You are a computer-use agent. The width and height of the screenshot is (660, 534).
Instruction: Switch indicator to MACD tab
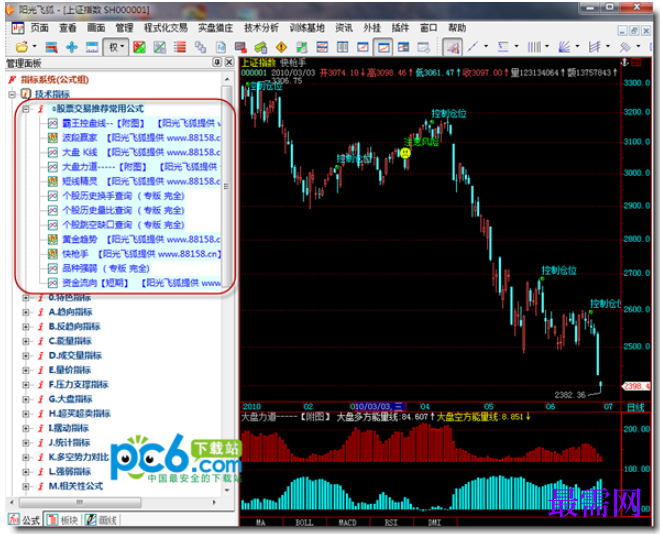(348, 523)
